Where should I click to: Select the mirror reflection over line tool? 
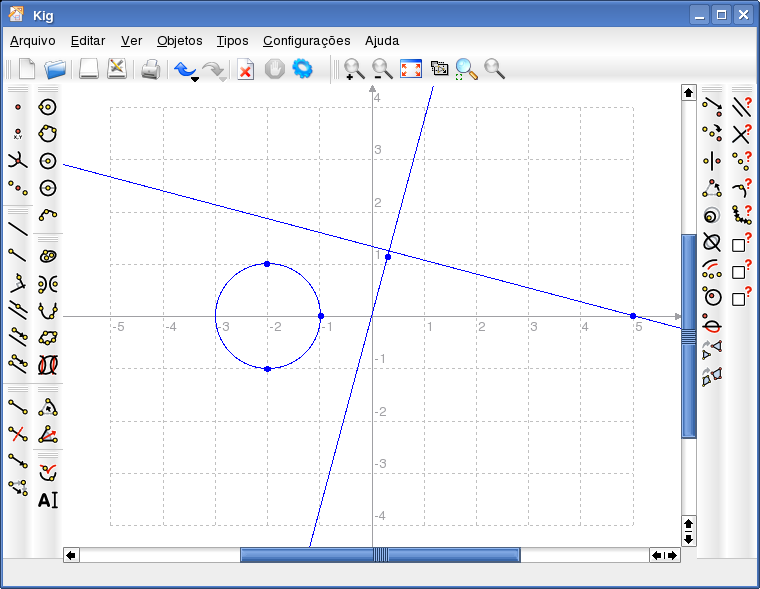pos(712,161)
